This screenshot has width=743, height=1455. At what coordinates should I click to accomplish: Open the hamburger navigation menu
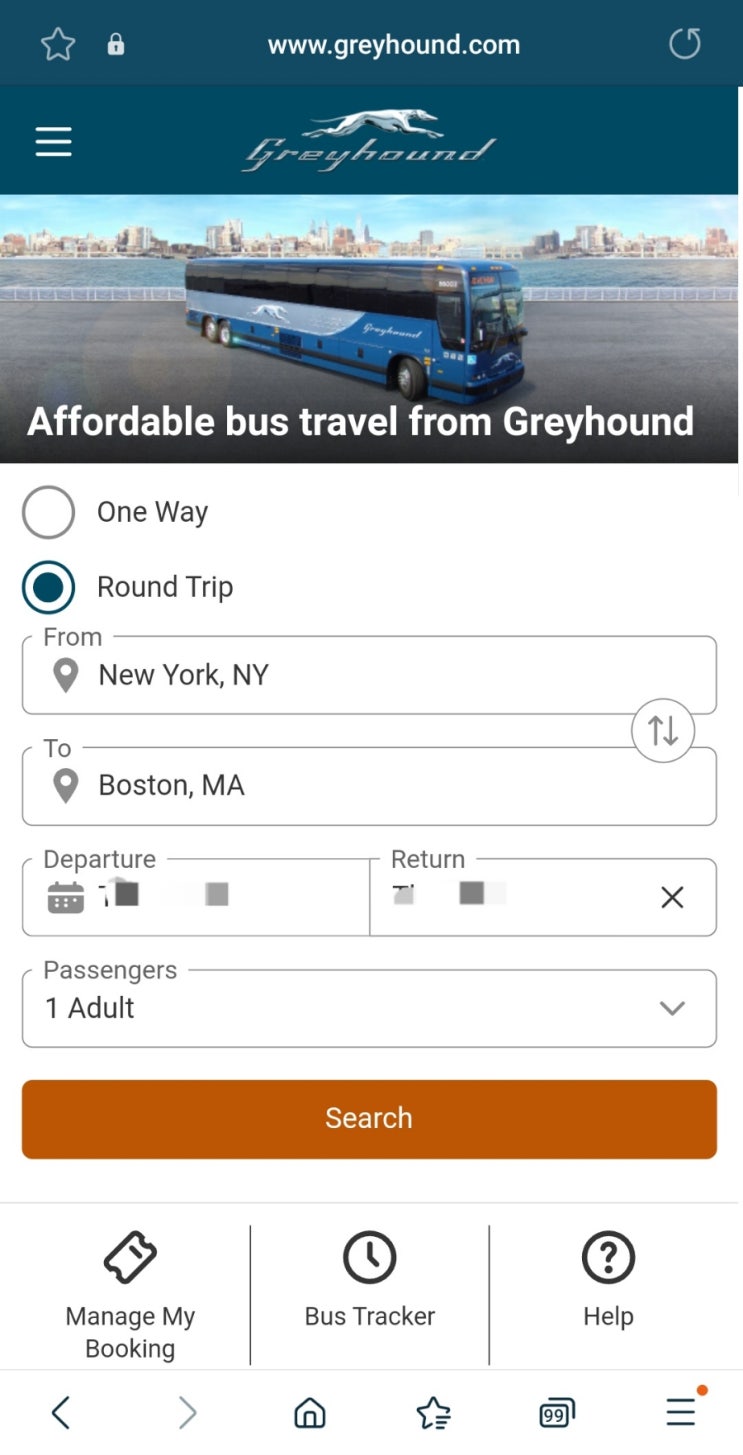point(53,142)
